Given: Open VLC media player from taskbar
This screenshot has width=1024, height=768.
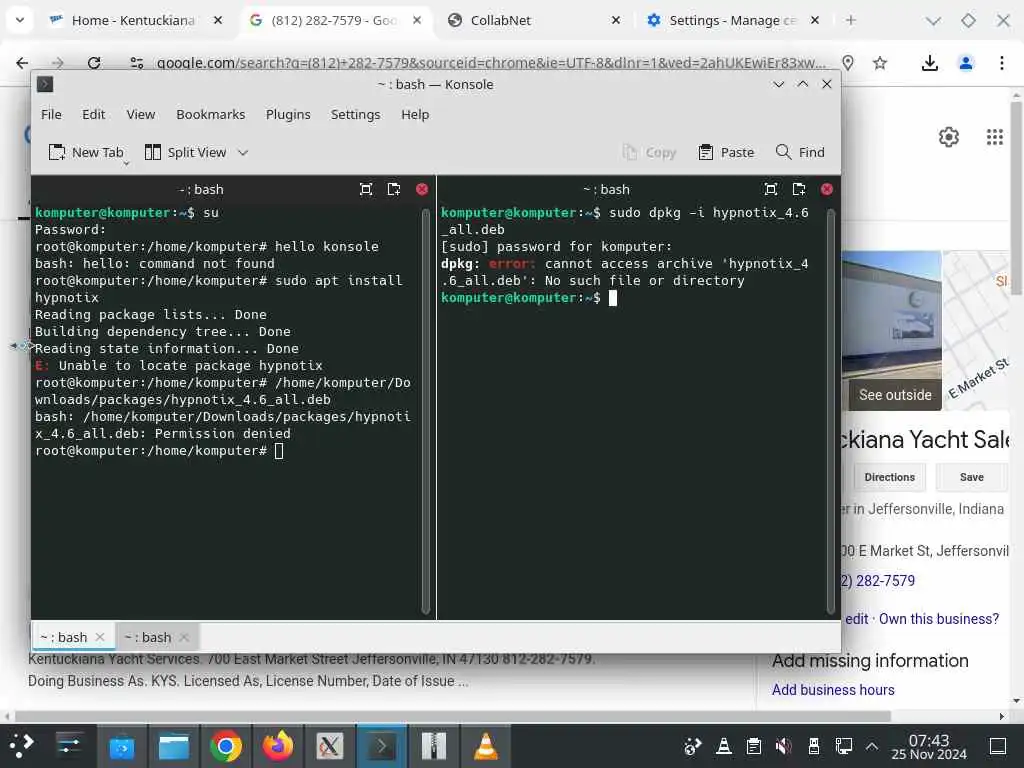Looking at the screenshot, I should 485,746.
